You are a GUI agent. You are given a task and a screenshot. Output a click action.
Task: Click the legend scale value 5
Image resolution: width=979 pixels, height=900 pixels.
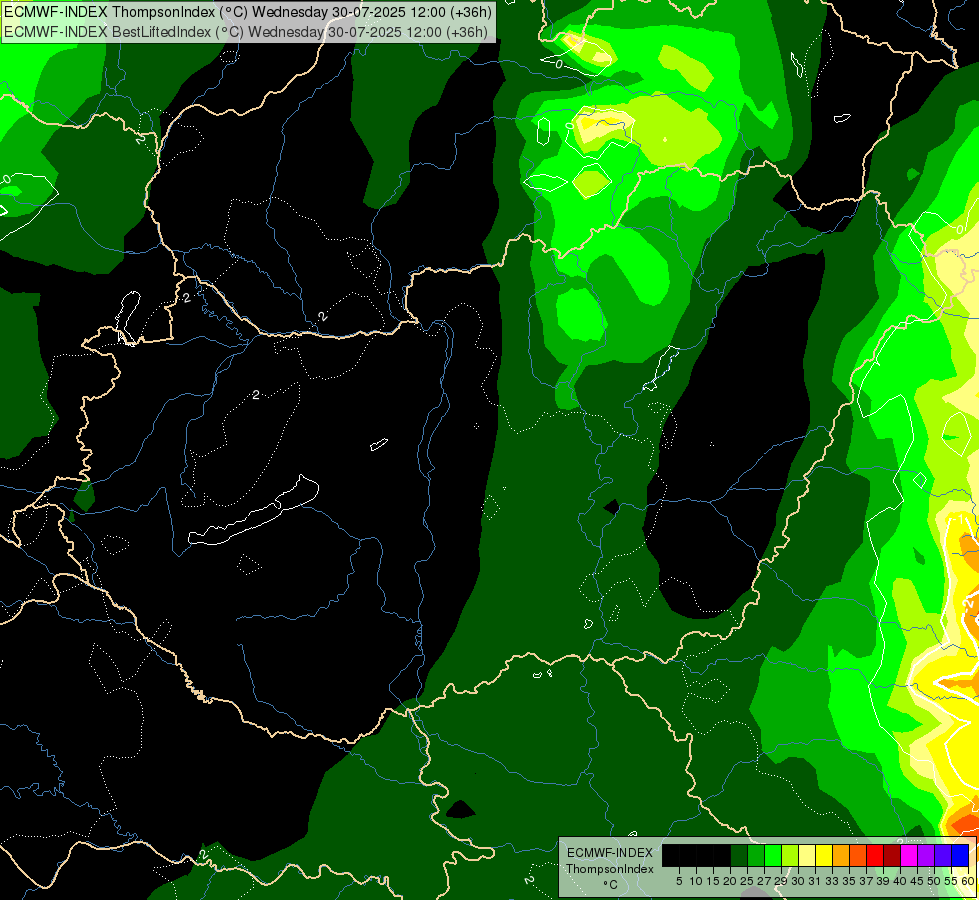click(x=679, y=881)
